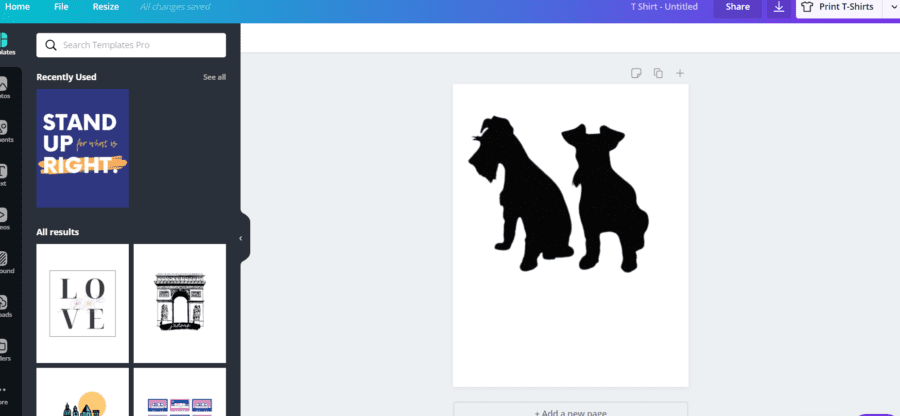Click the Print T-Shirts button
Image resolution: width=900 pixels, height=416 pixels.
pos(838,7)
